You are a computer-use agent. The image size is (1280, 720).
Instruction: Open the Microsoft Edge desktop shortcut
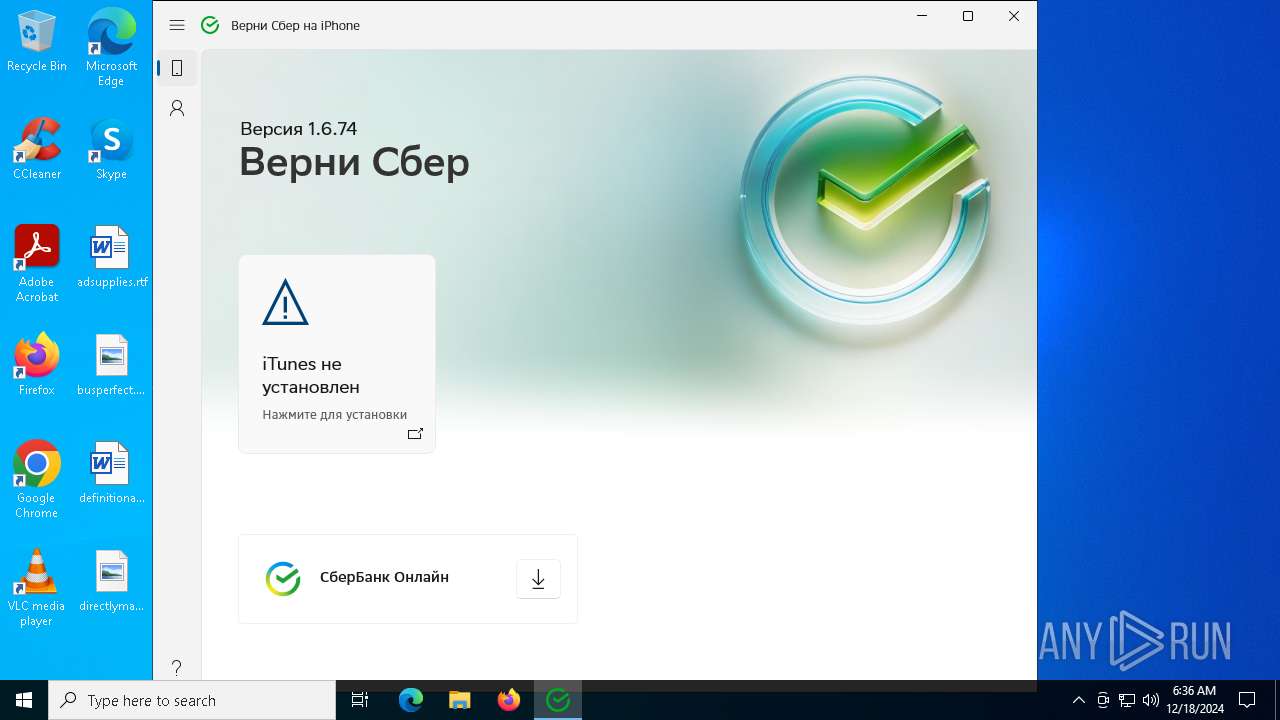pyautogui.click(x=111, y=48)
